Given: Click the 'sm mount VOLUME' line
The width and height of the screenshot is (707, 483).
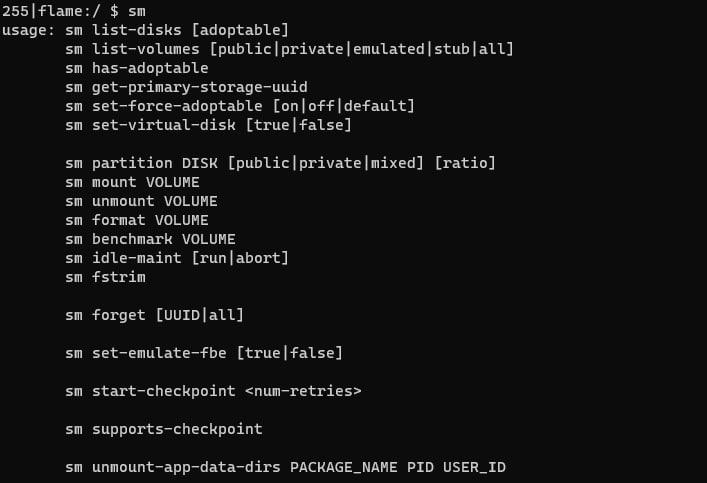Looking at the screenshot, I should (x=132, y=182).
